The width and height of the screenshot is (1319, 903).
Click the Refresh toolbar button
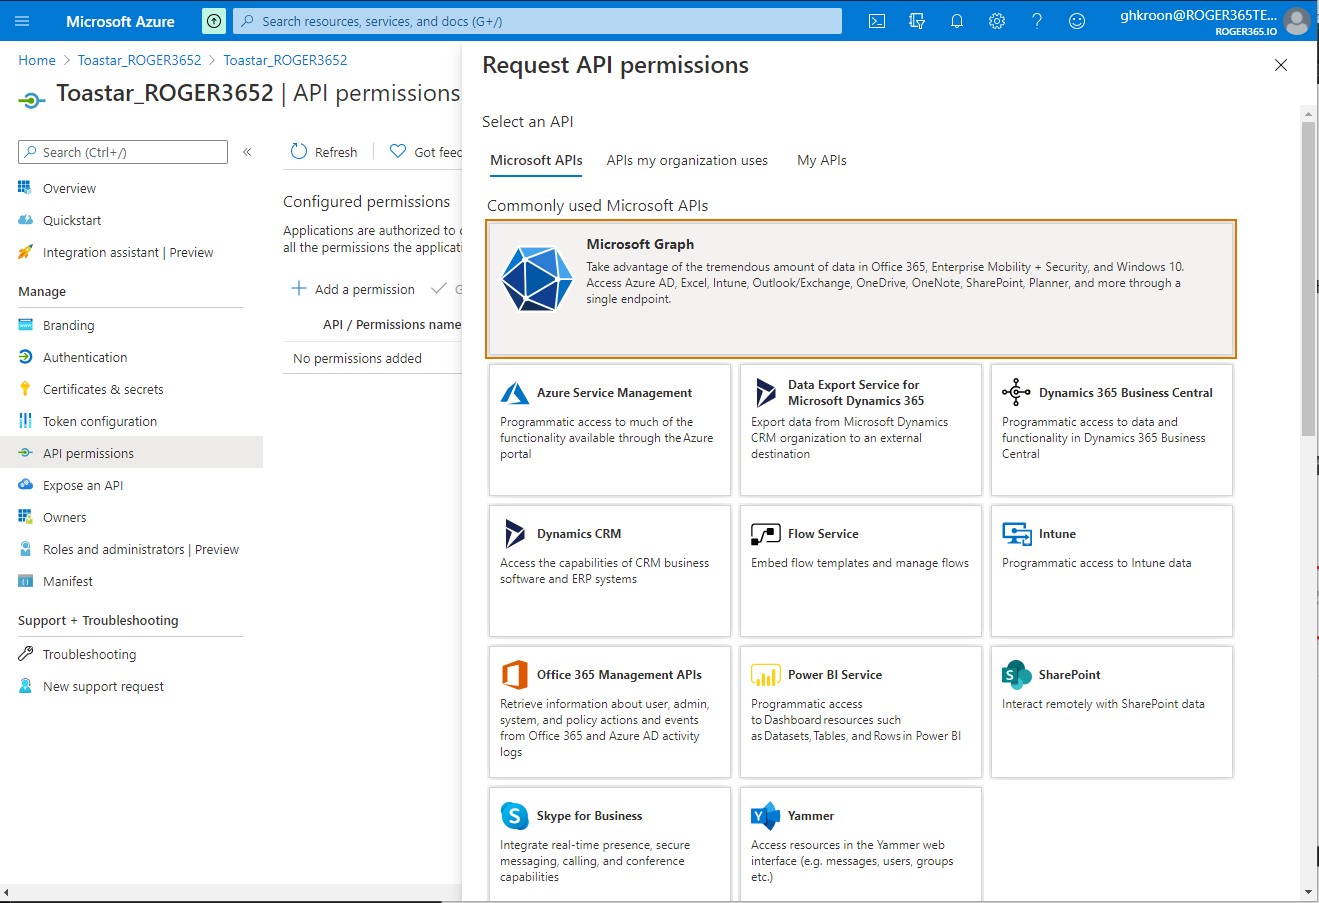click(x=324, y=152)
